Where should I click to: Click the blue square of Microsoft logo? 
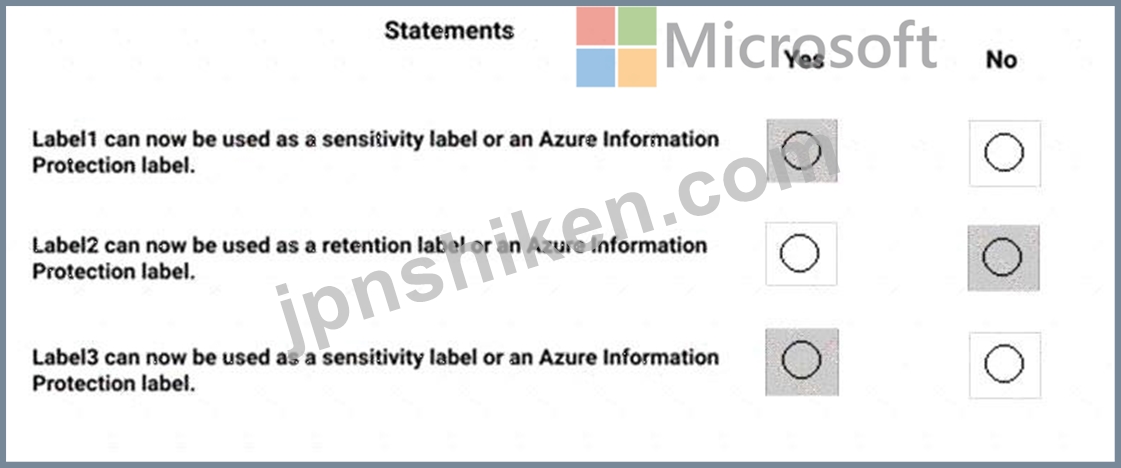coord(596,68)
